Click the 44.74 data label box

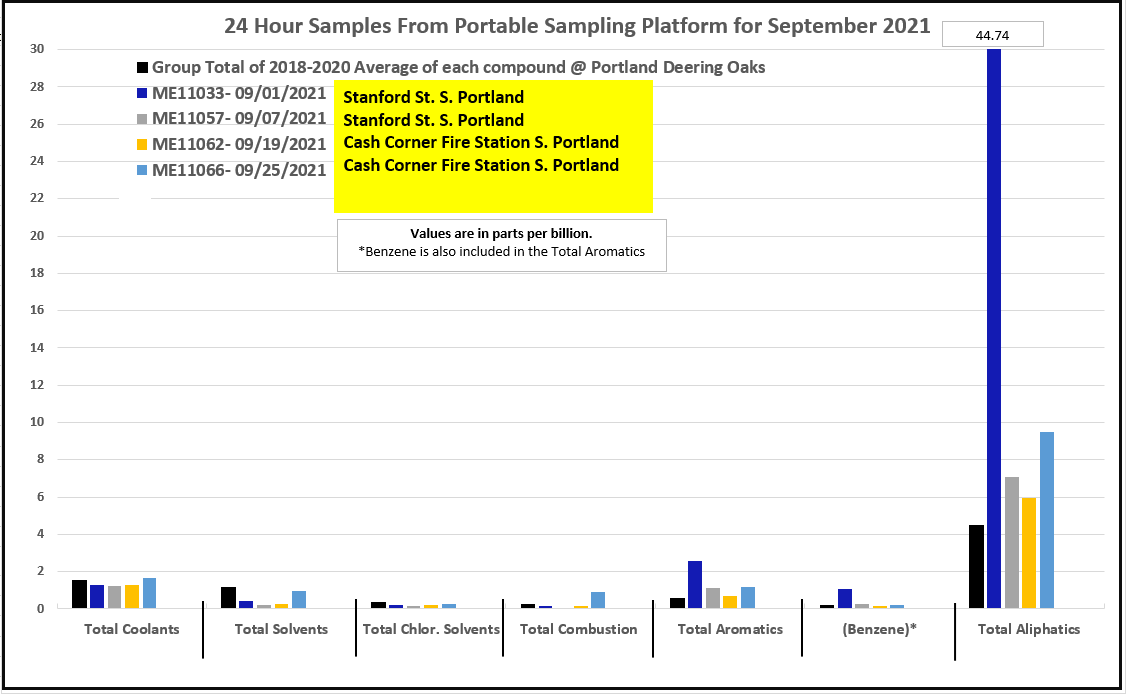[x=993, y=35]
